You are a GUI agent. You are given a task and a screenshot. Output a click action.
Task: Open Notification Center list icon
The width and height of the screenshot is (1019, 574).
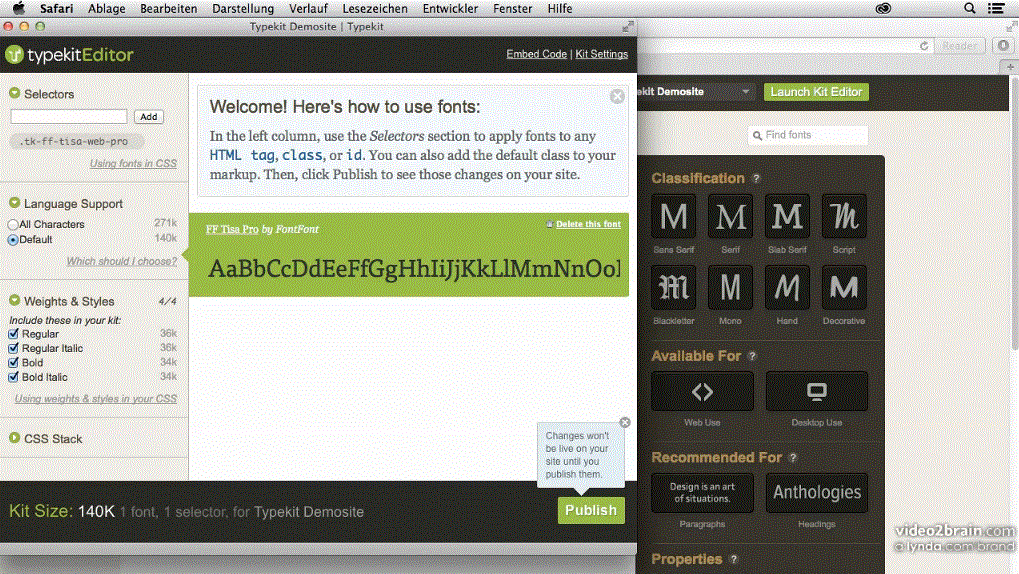996,8
